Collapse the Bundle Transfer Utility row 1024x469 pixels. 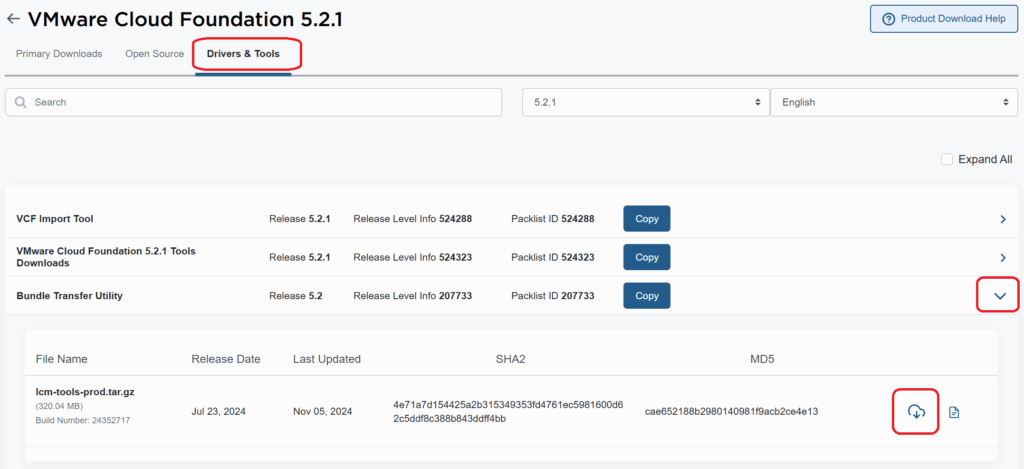(x=999, y=296)
